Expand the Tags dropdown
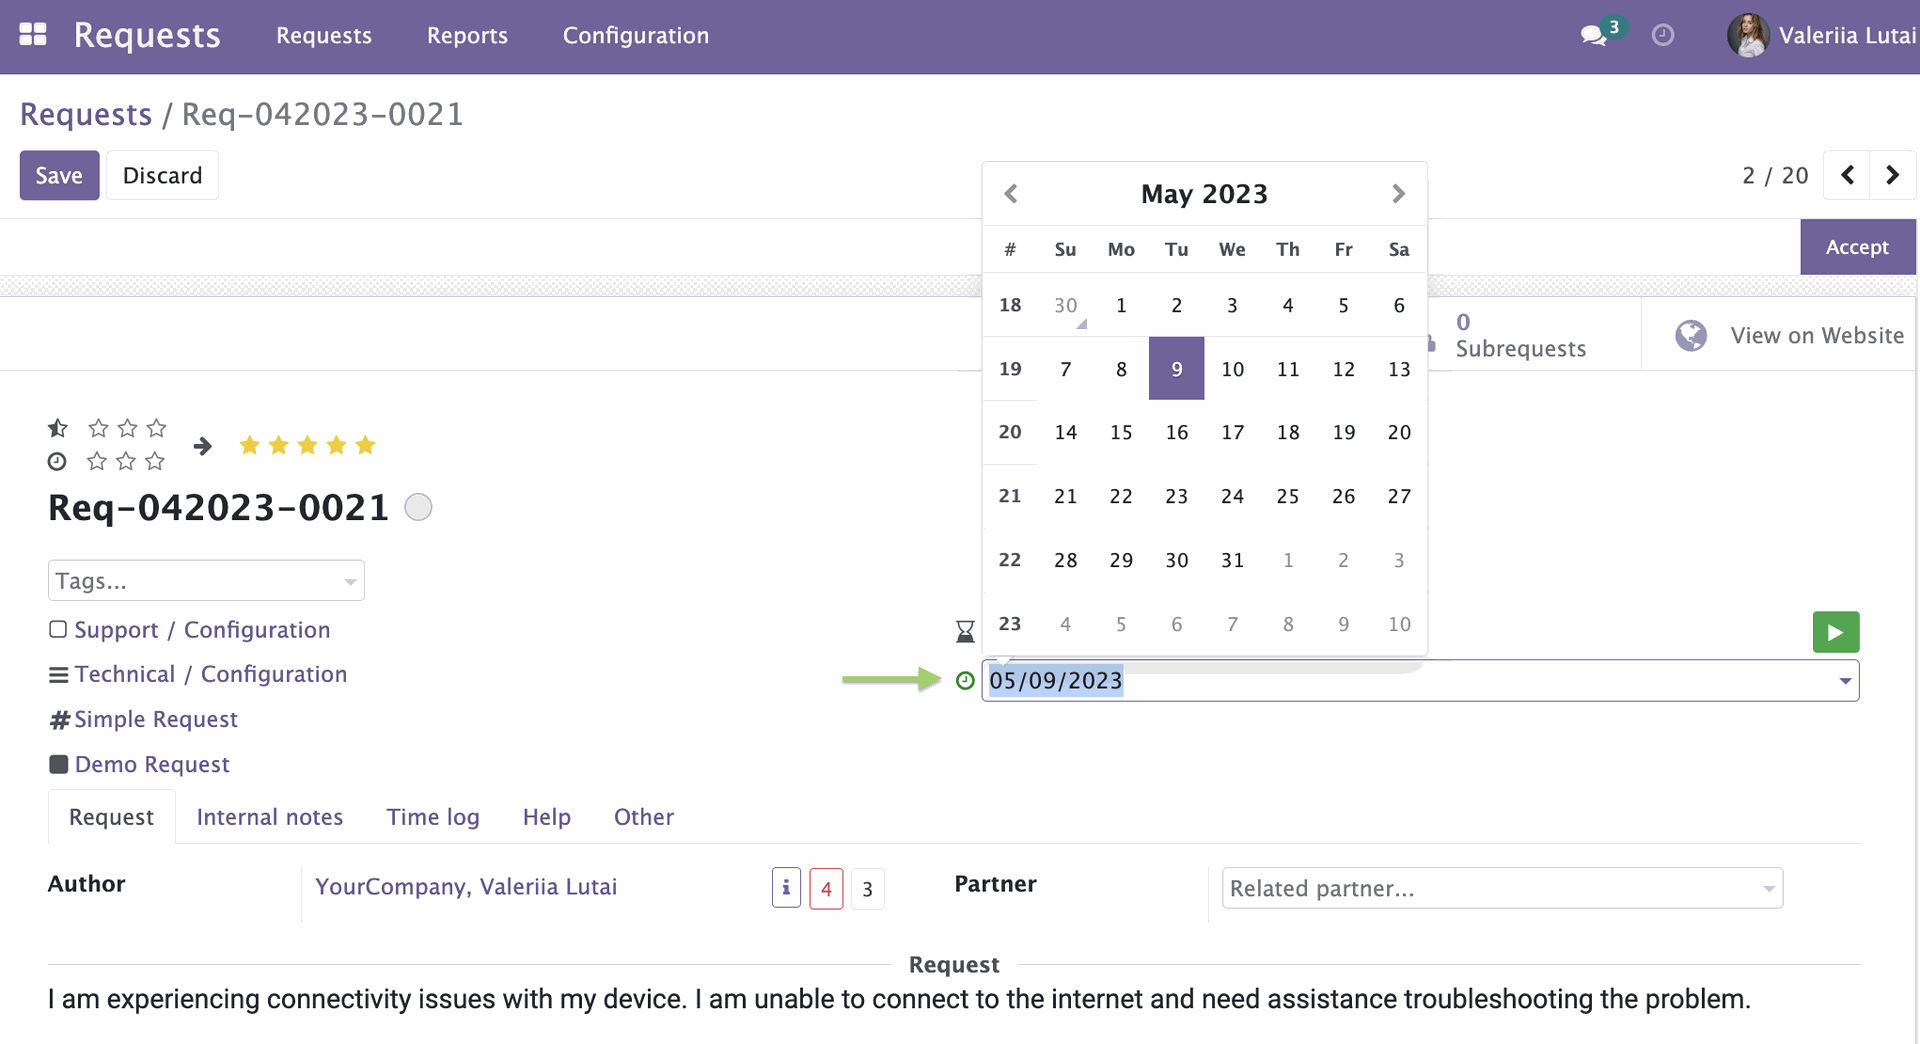 [350, 581]
